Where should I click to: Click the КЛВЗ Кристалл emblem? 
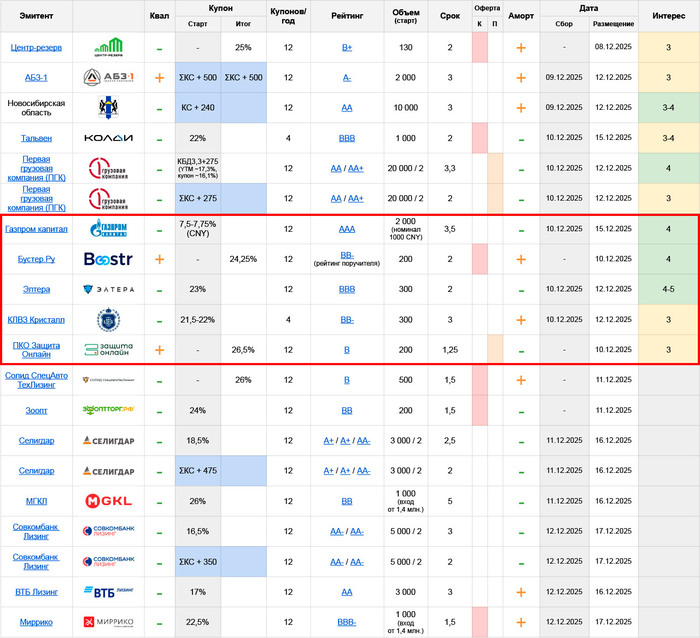point(107,320)
